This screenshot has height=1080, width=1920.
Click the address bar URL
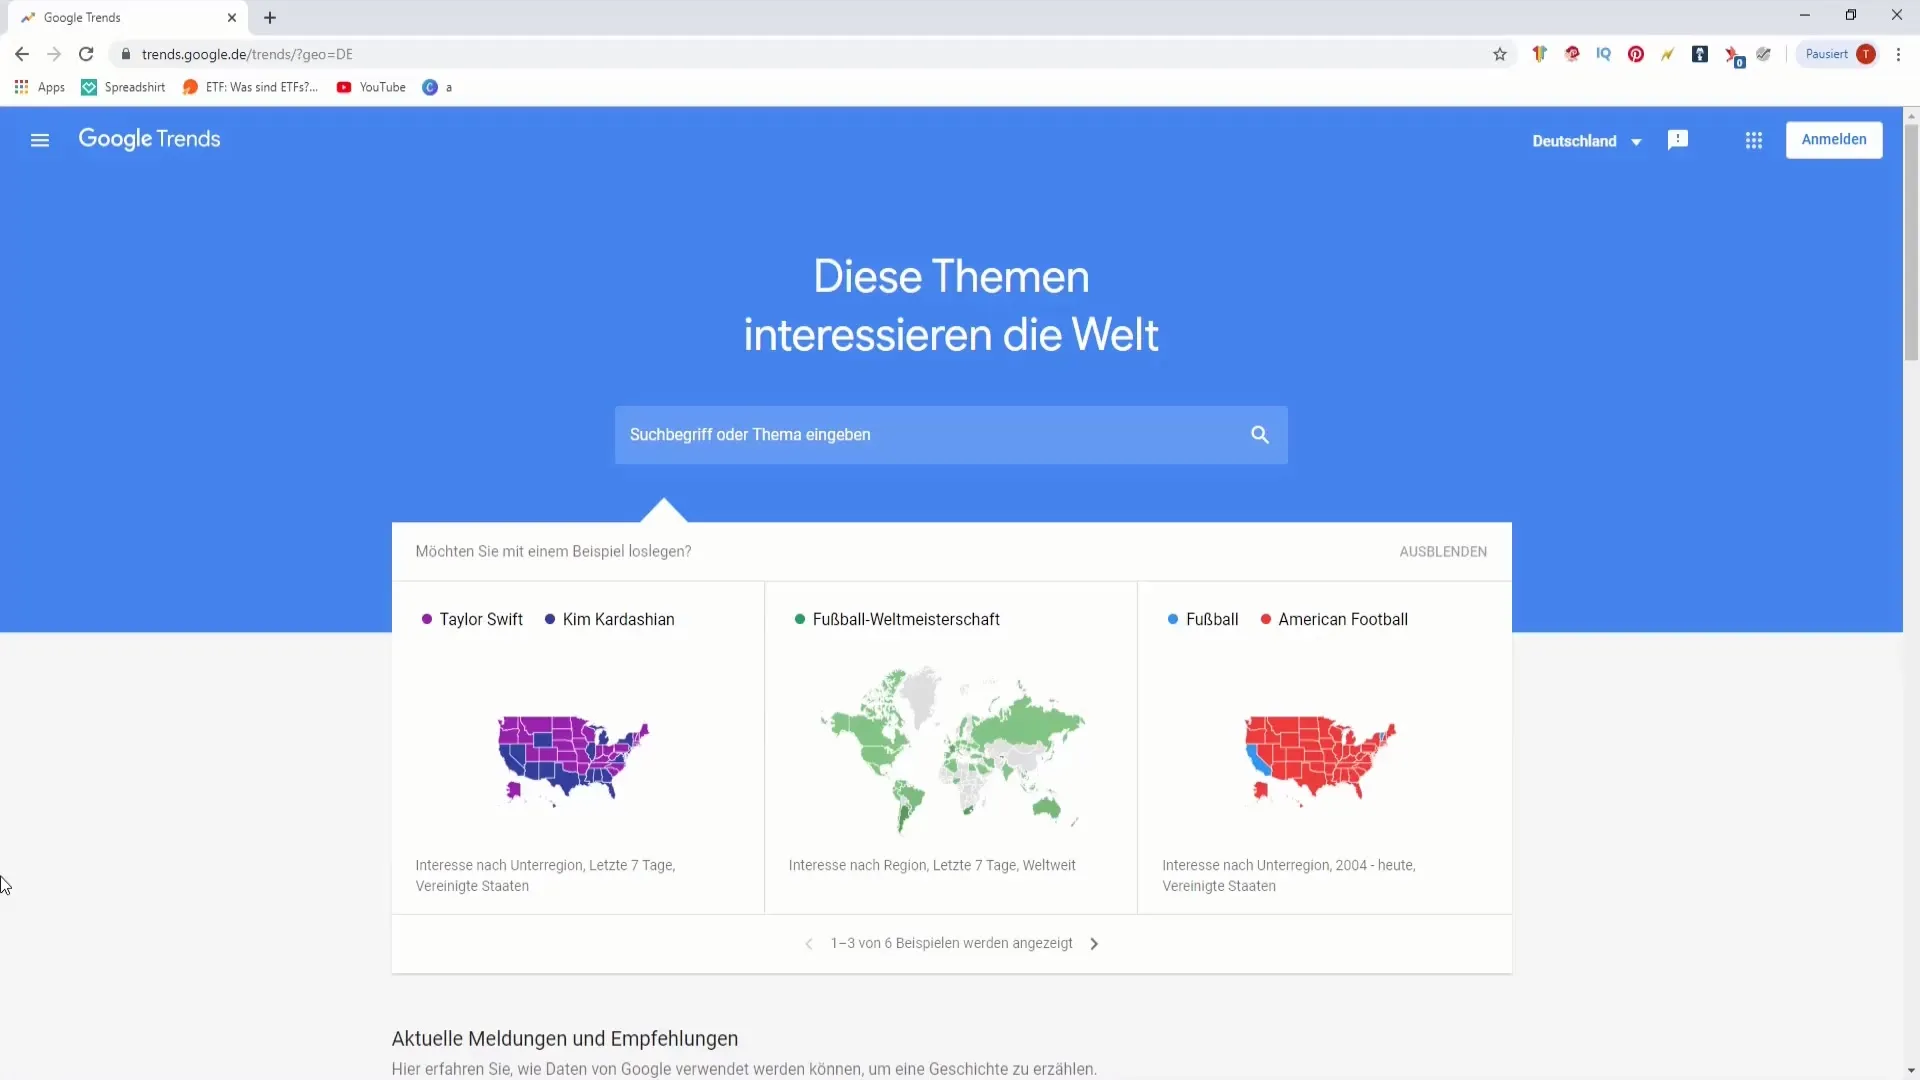tap(247, 54)
